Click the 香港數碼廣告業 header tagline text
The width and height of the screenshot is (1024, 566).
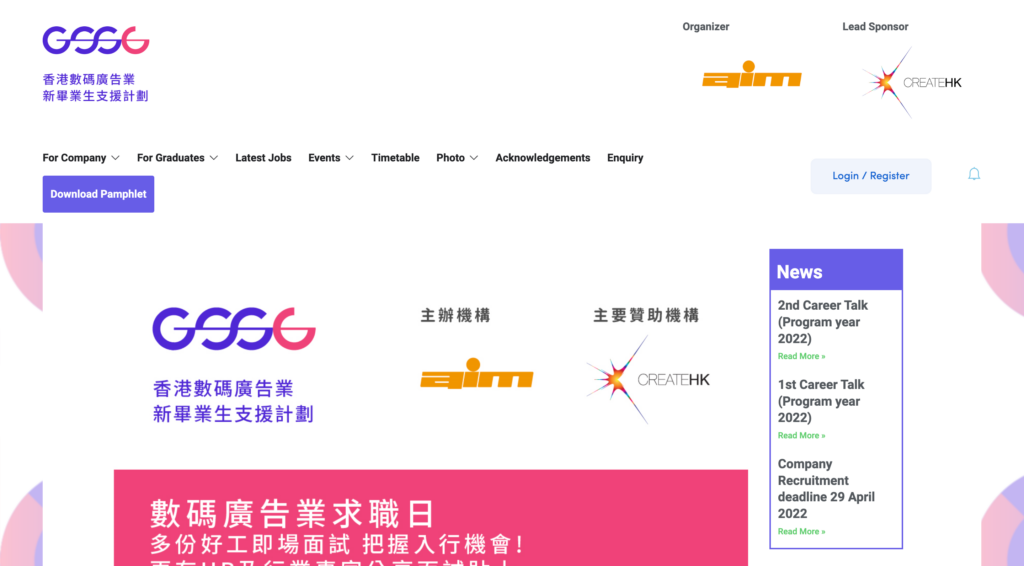[x=89, y=80]
